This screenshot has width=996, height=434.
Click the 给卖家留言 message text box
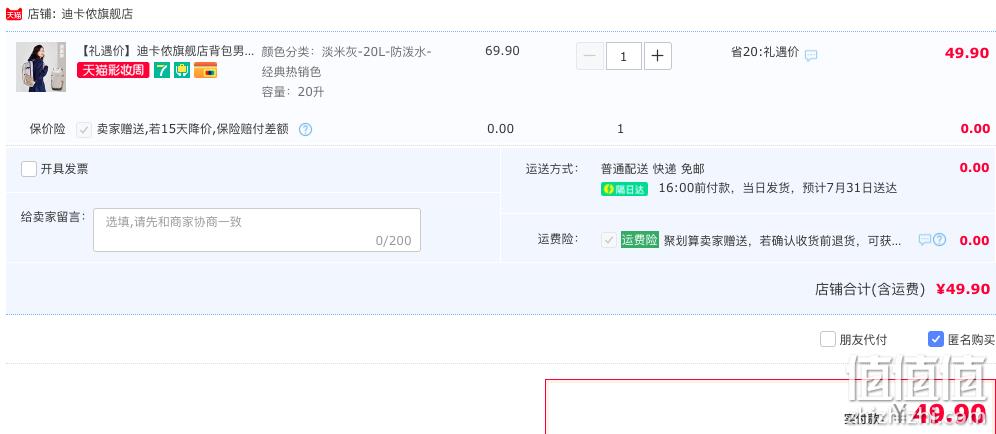[x=257, y=230]
